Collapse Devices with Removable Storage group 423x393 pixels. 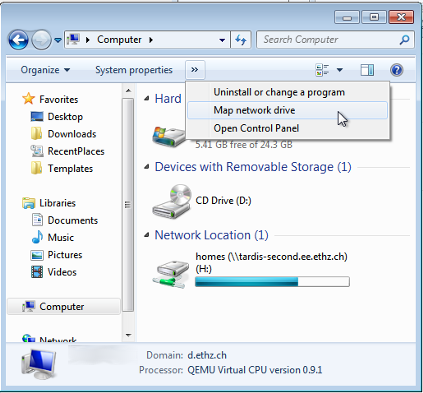tap(147, 167)
